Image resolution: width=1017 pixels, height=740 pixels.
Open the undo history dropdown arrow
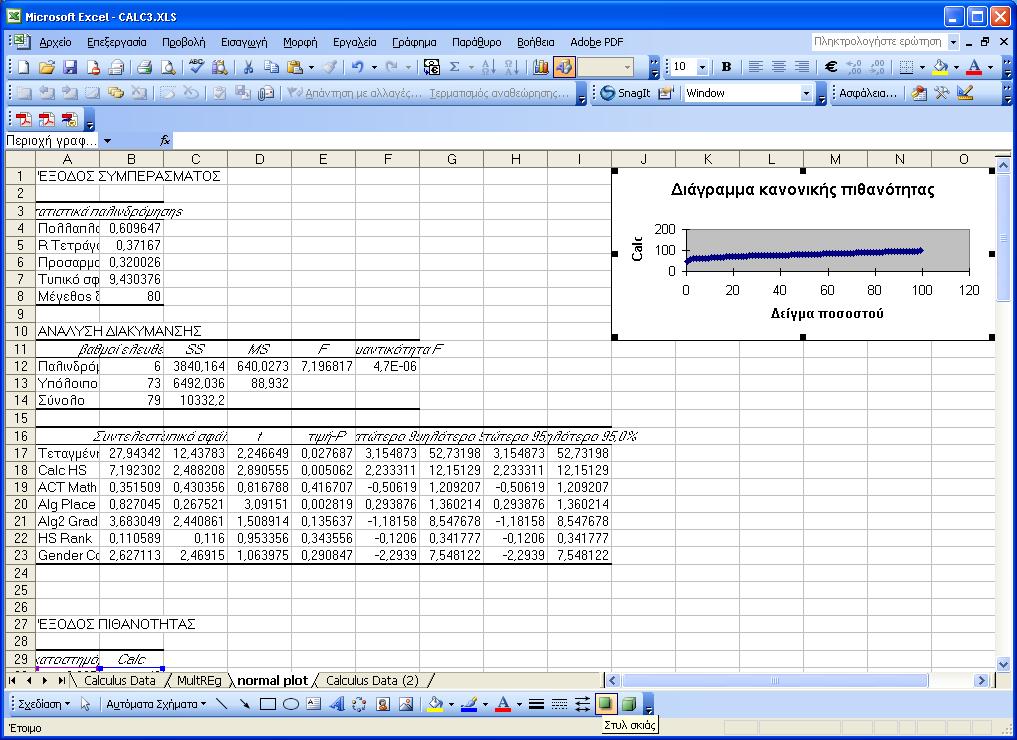374,67
